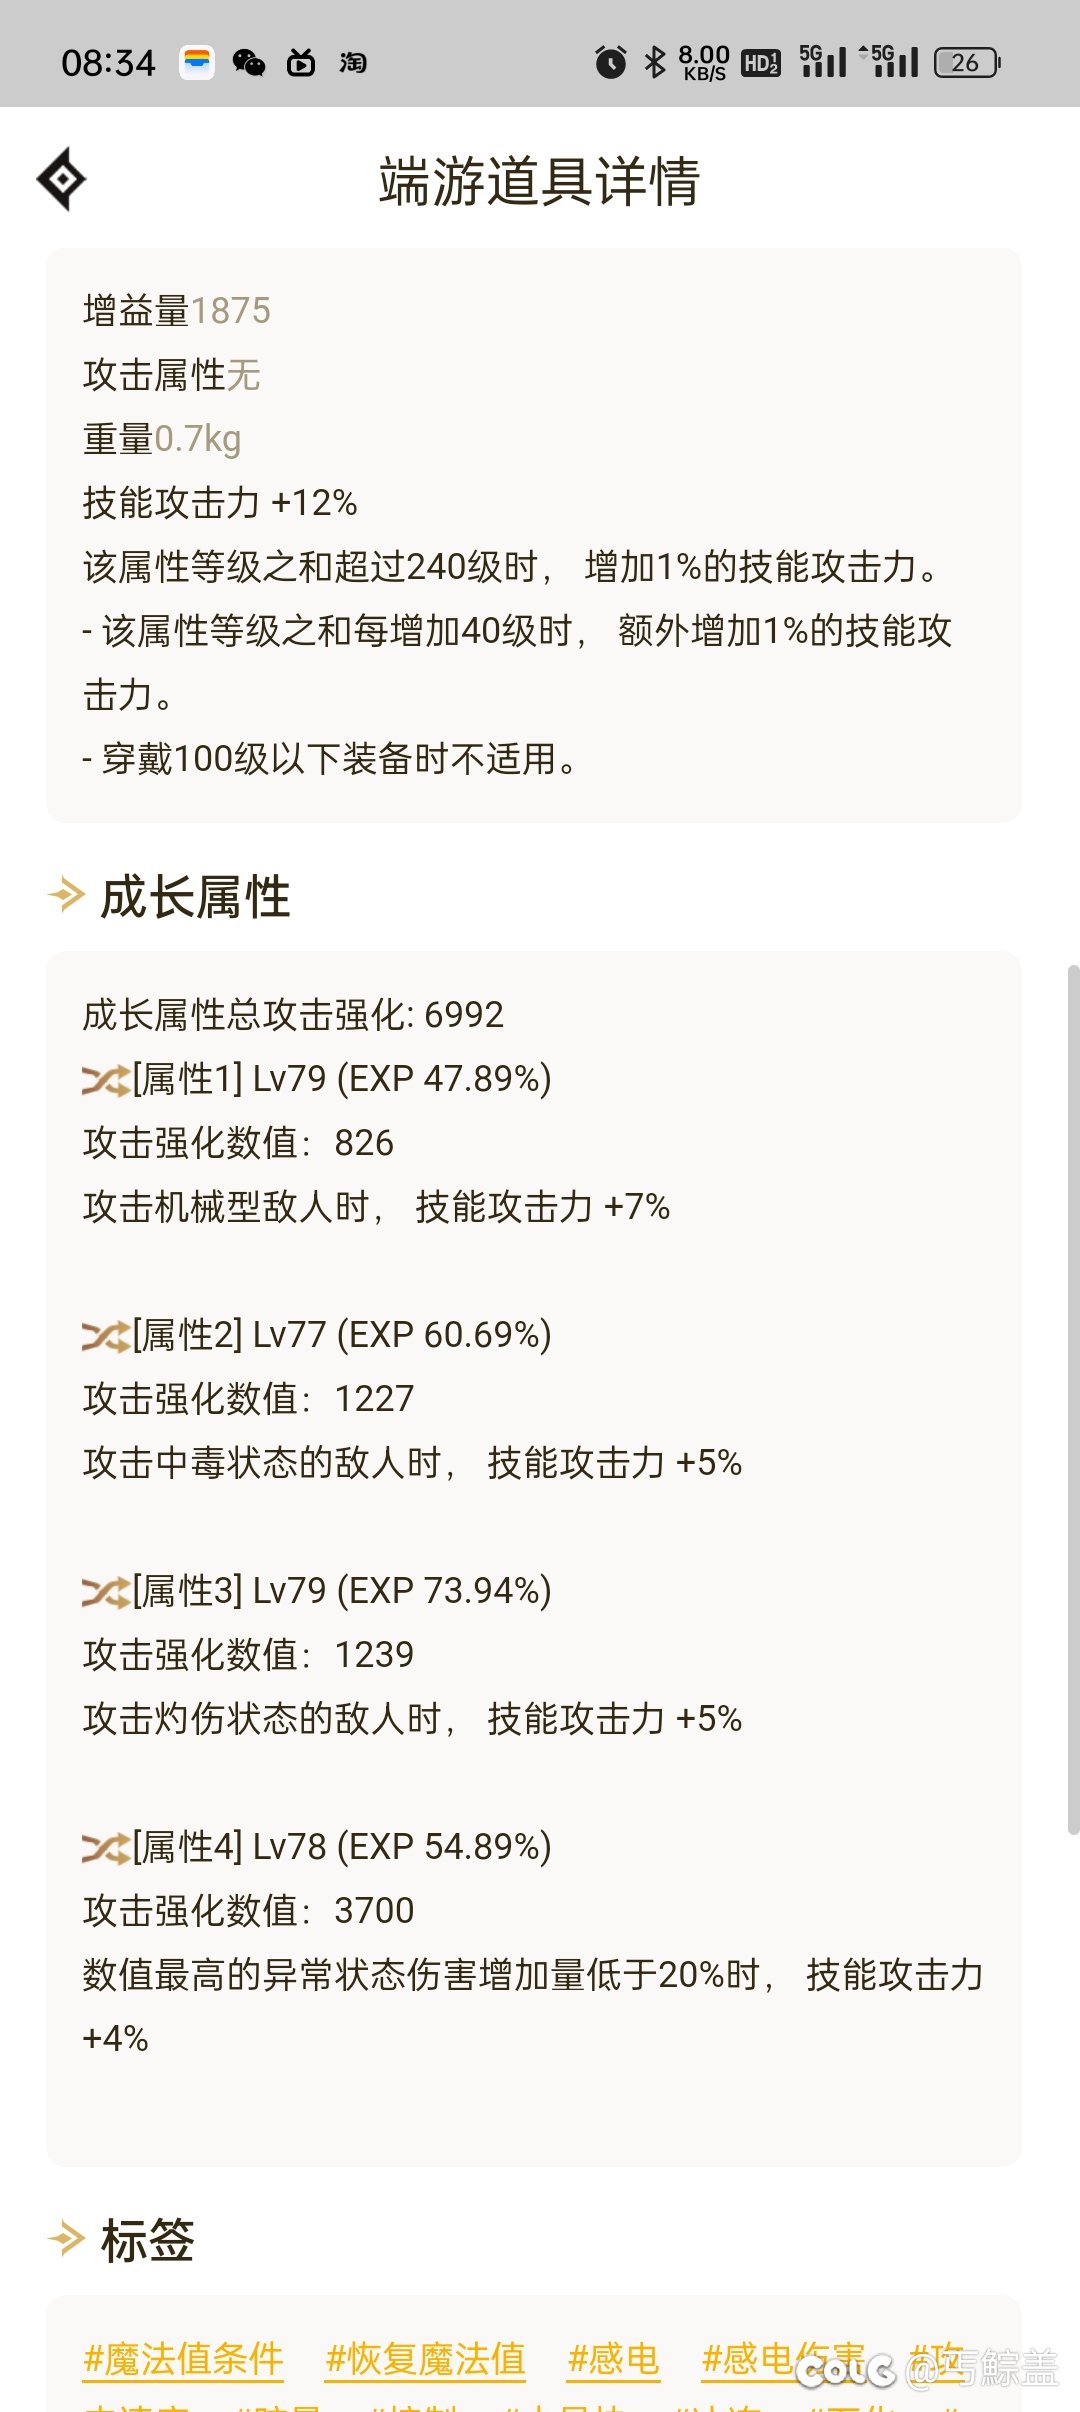The image size is (1080, 2412).
Task: Tap the Taobao notification icon
Action: tap(353, 63)
